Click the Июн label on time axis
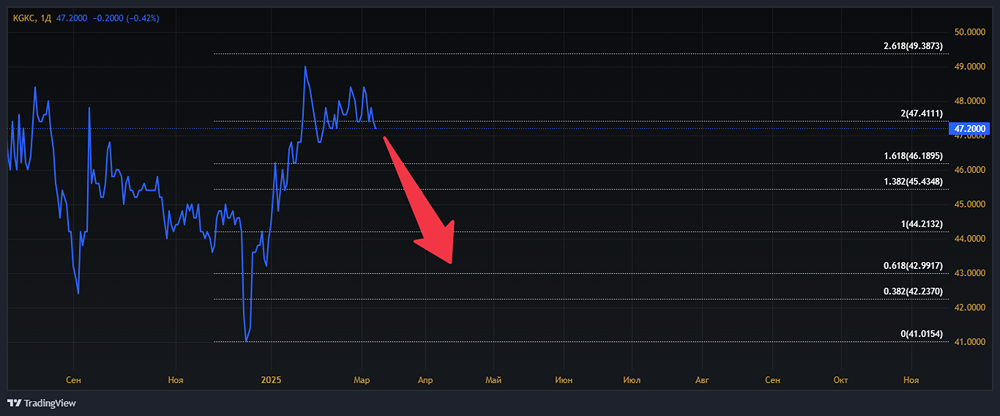Image resolution: width=1000 pixels, height=416 pixels. pos(564,380)
